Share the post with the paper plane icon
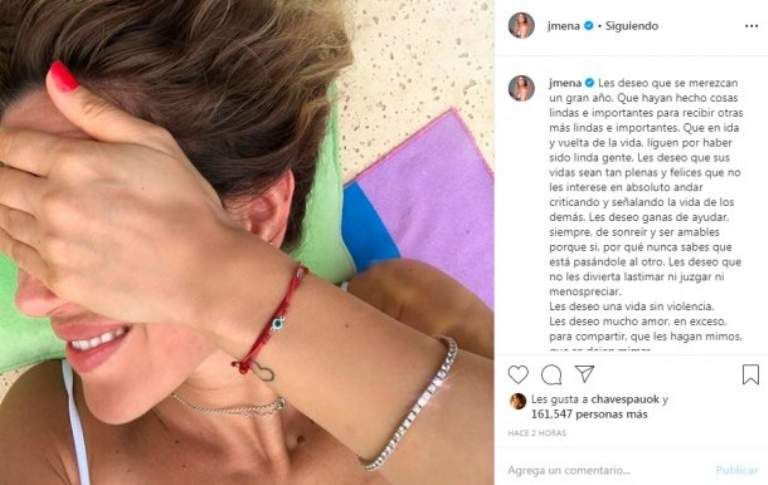 pyautogui.click(x=584, y=373)
